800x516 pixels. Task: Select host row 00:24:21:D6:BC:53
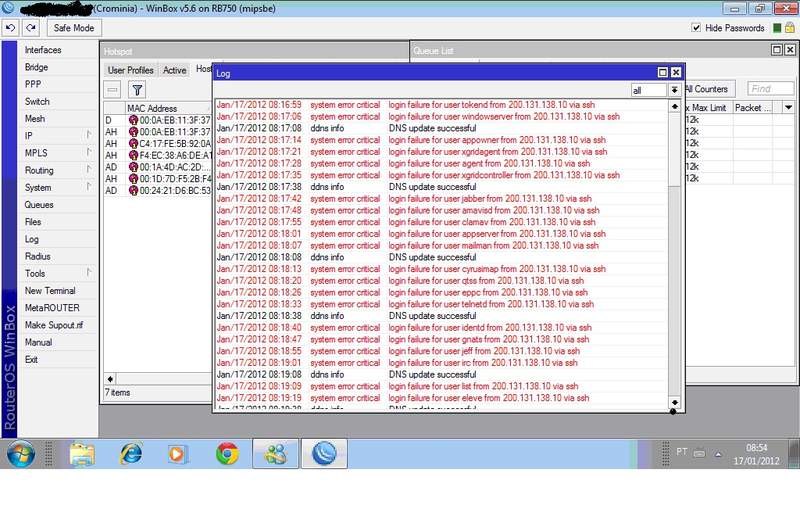pos(158,190)
